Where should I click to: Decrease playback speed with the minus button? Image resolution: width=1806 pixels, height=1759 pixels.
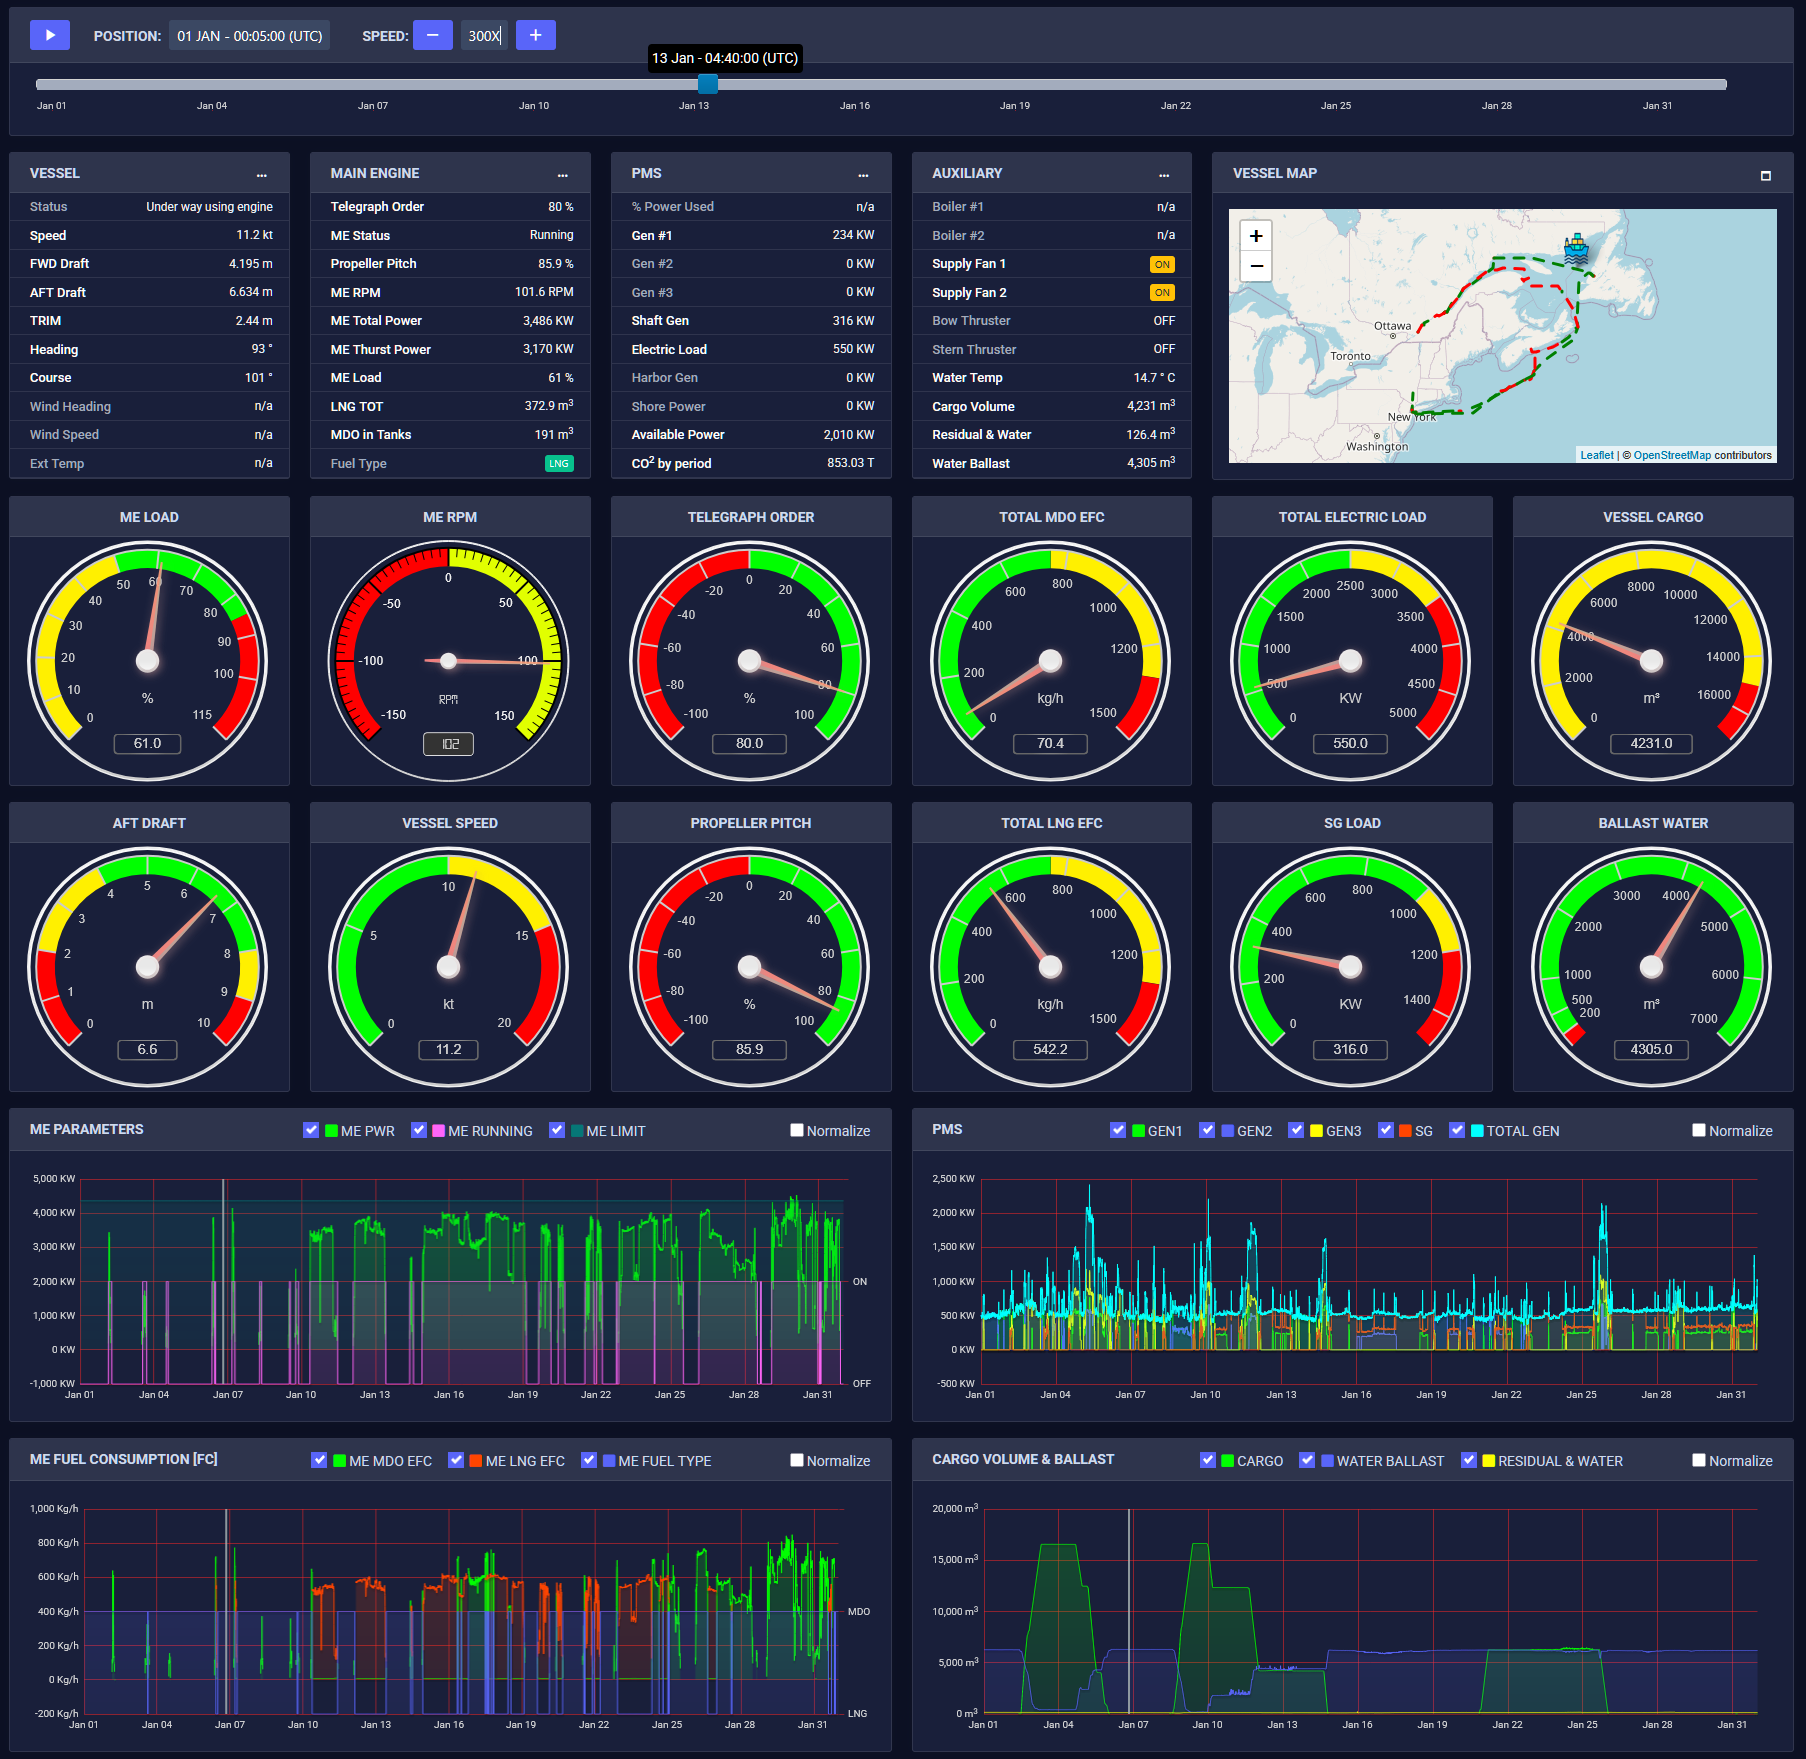(x=433, y=35)
